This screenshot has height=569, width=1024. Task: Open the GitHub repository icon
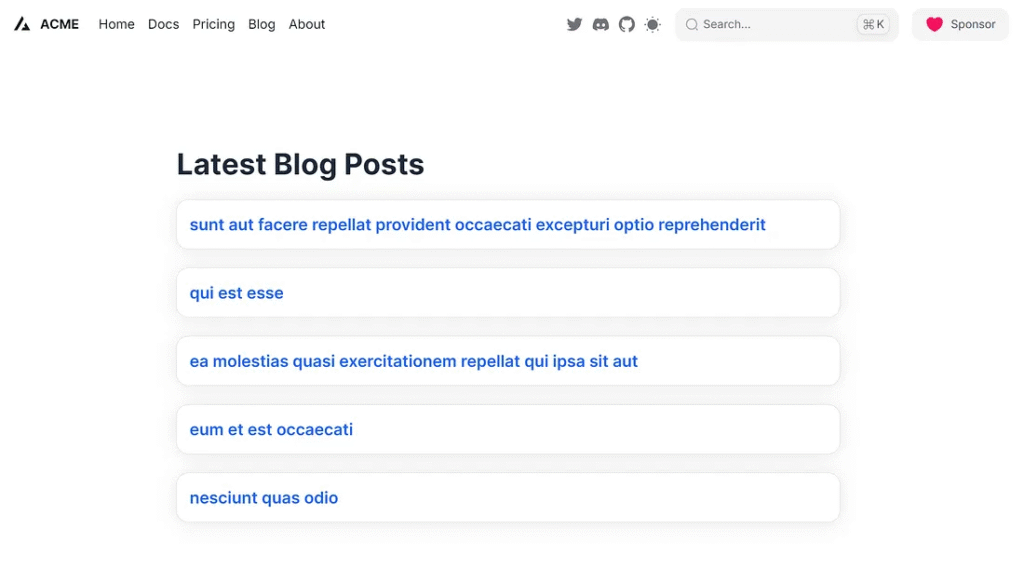(627, 24)
